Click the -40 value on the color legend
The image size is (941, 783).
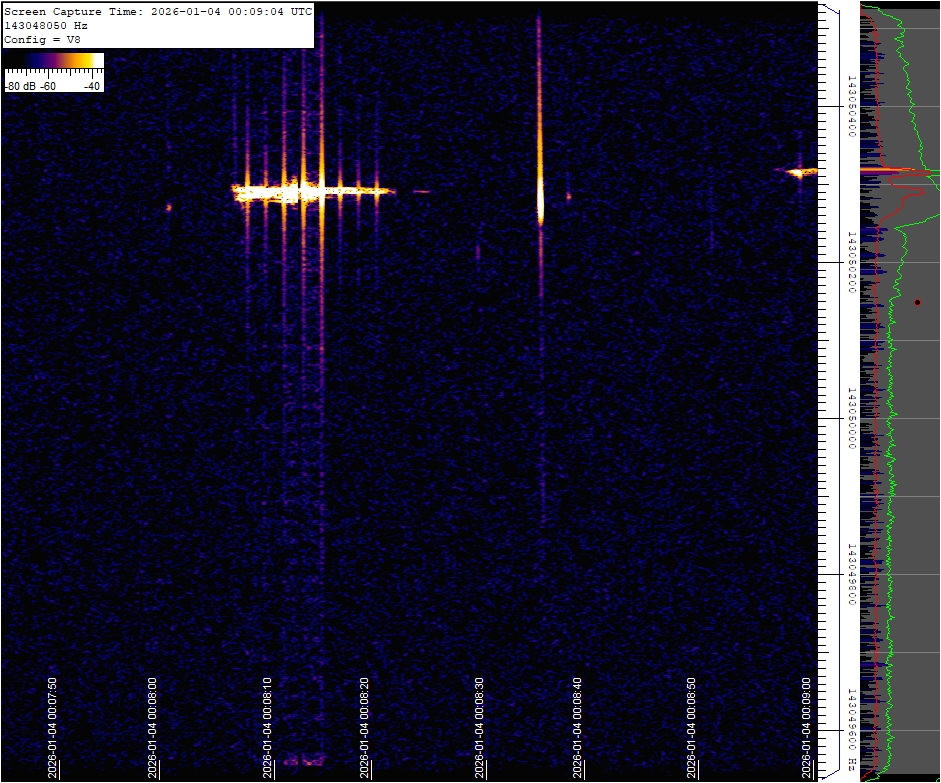point(92,86)
